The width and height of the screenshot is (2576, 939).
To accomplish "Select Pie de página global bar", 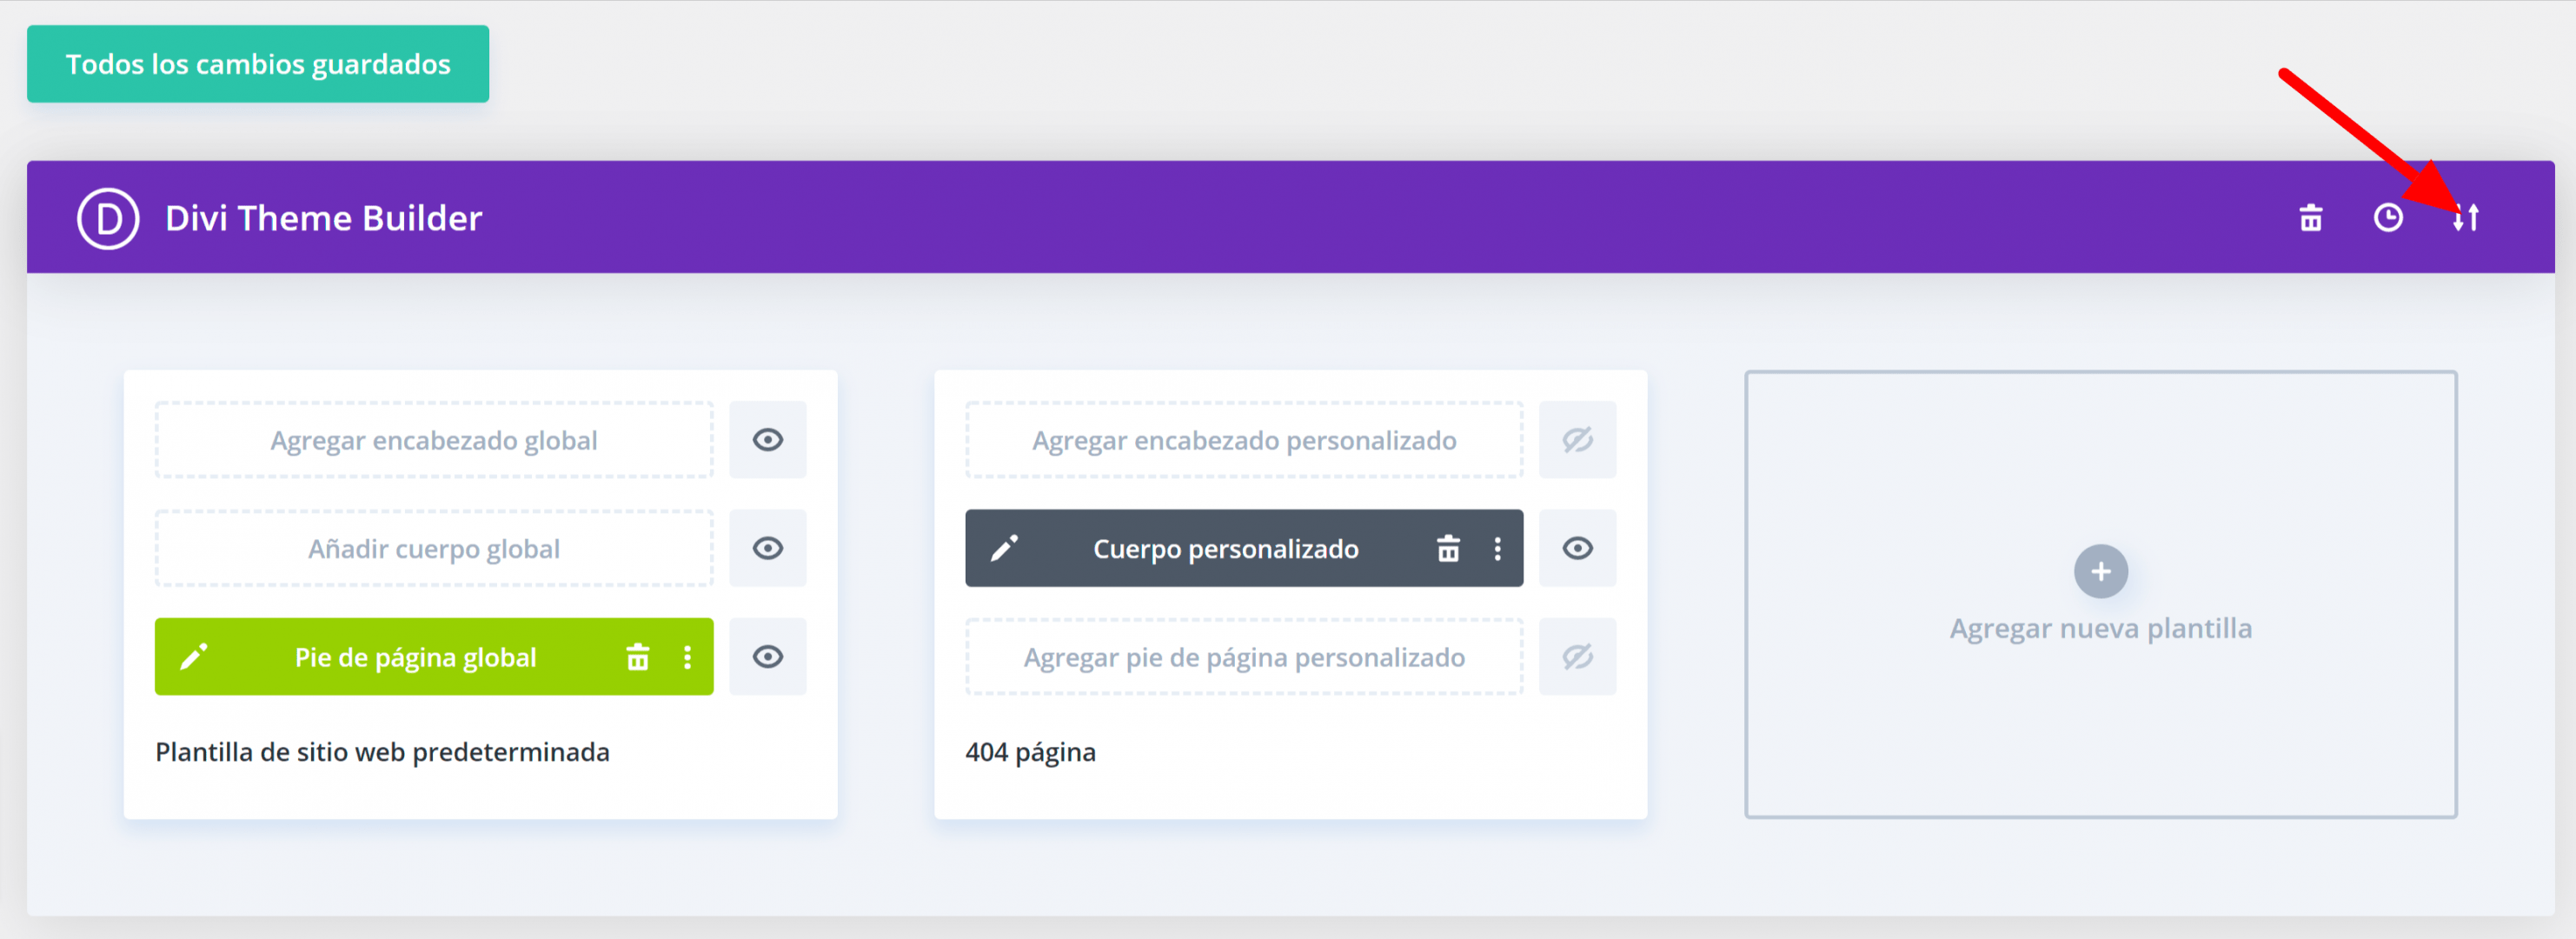I will [x=434, y=657].
